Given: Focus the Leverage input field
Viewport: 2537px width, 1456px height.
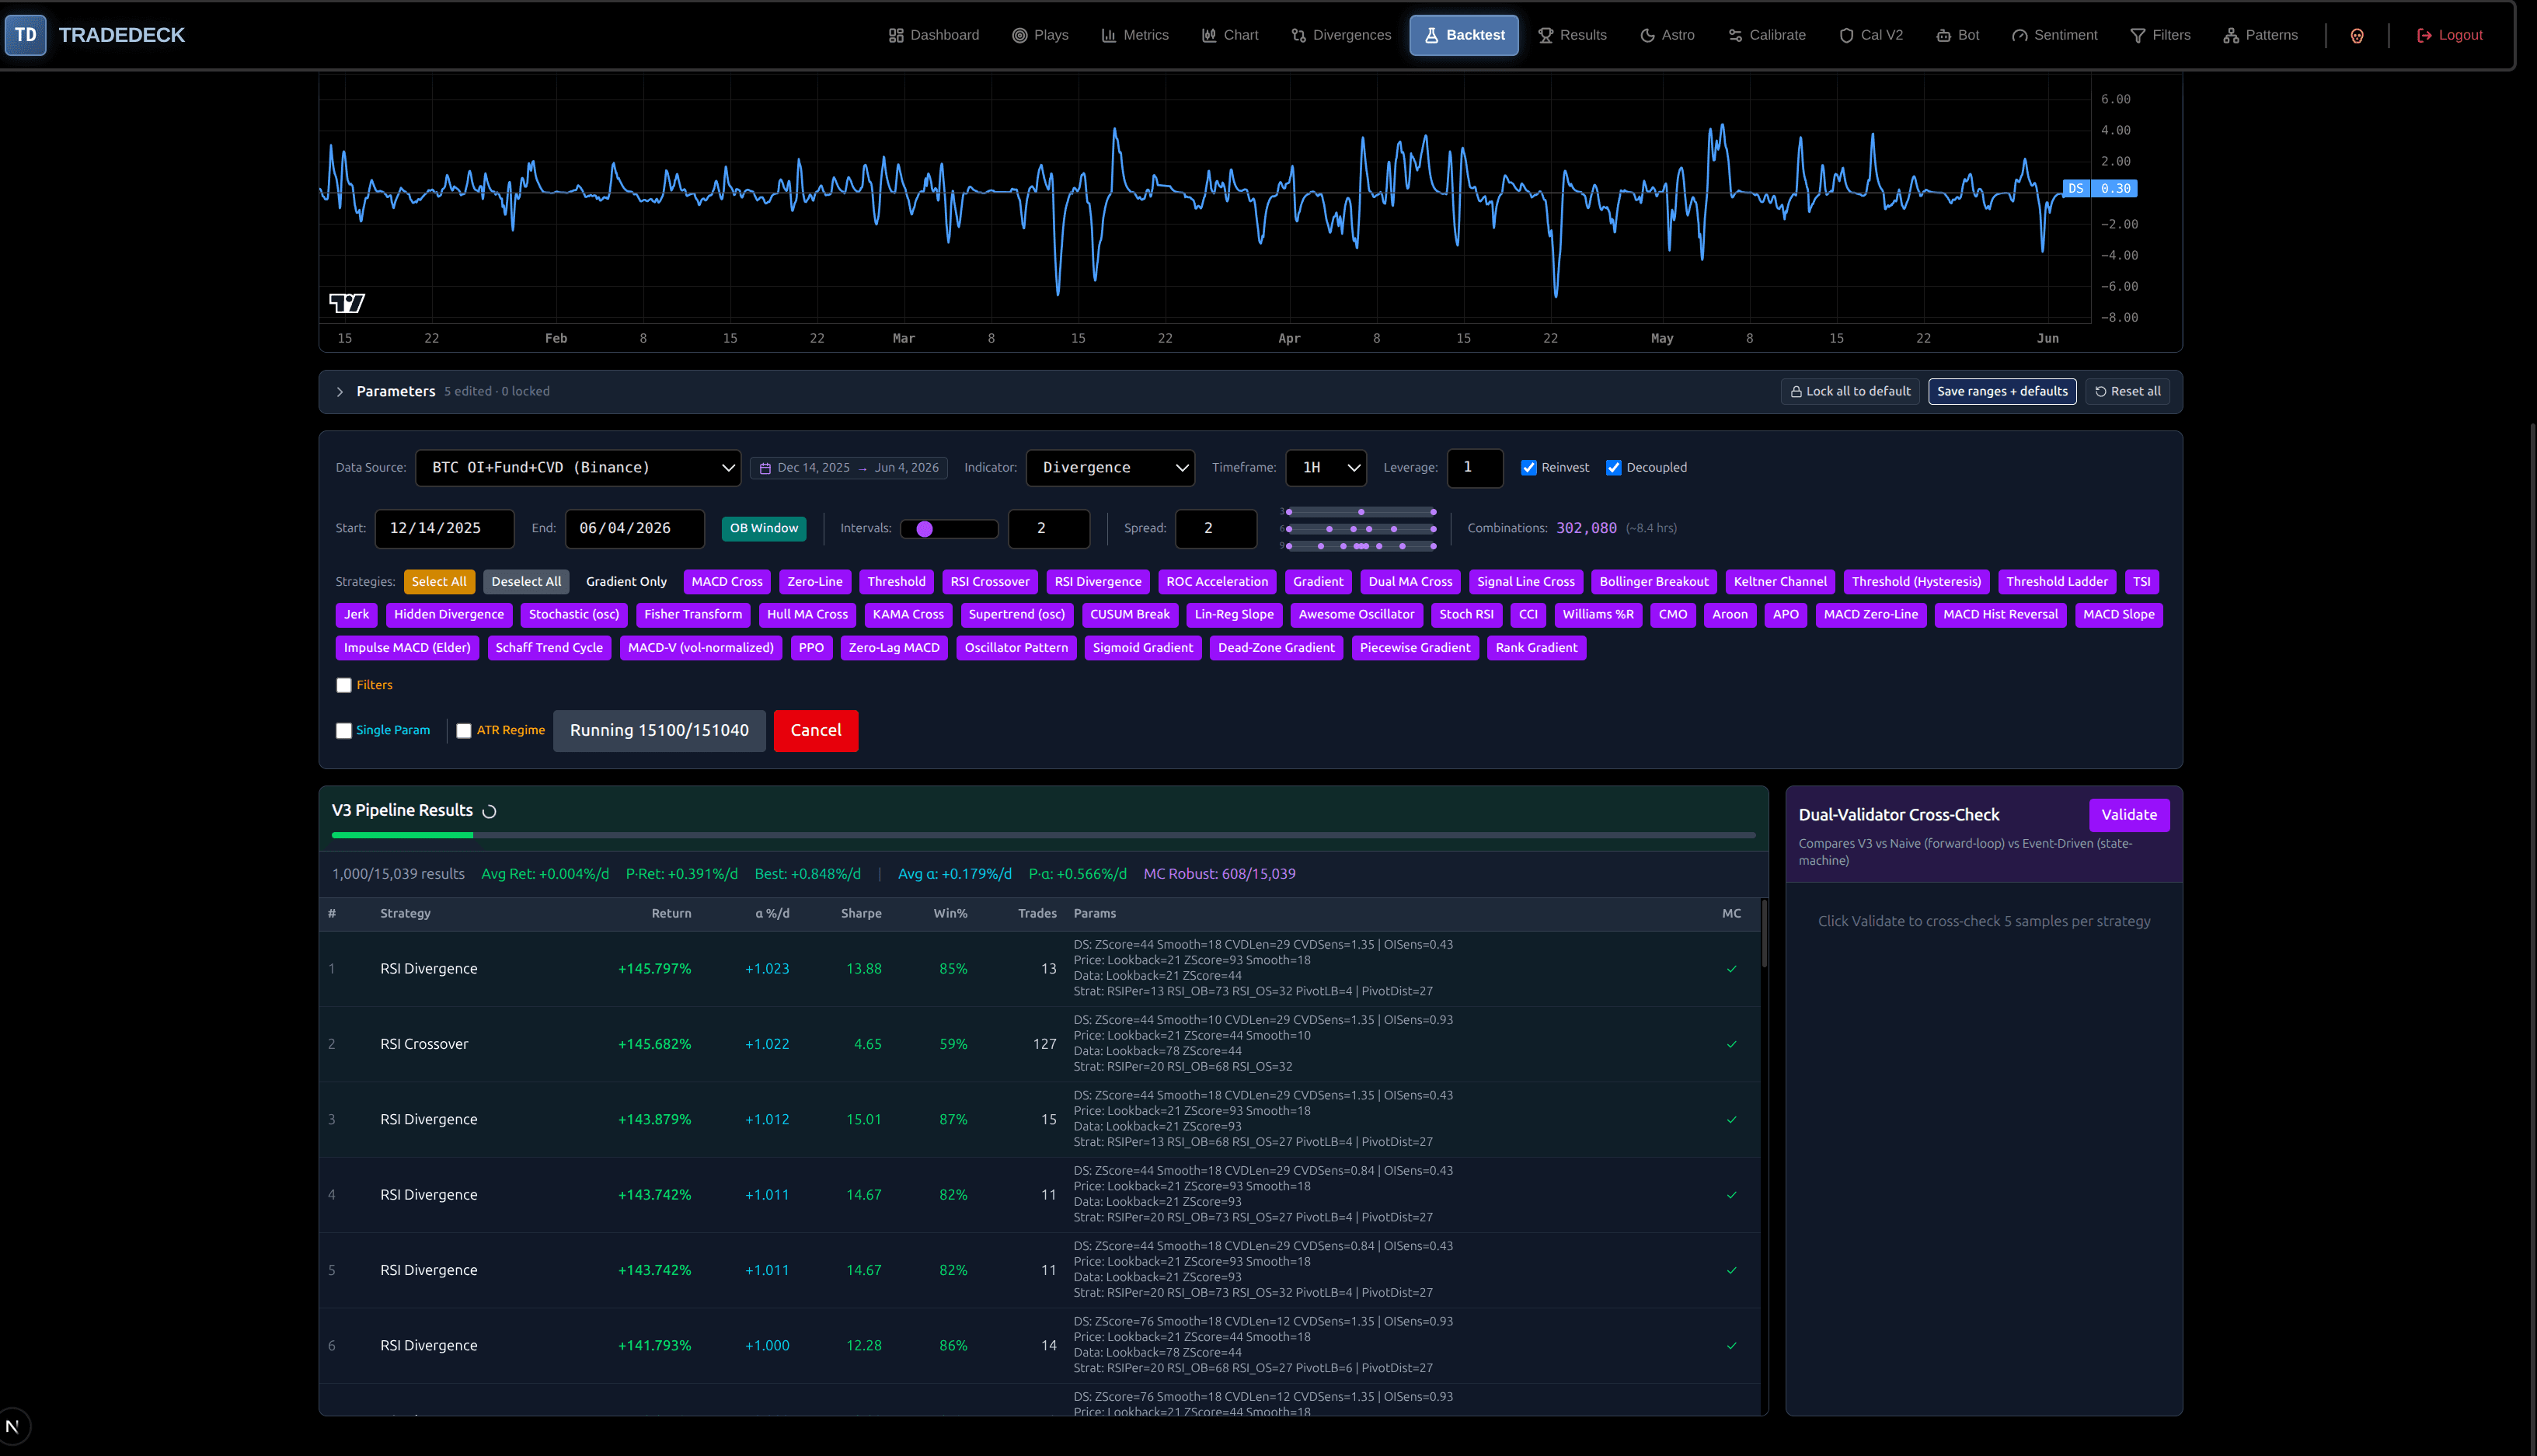Looking at the screenshot, I should click(1474, 468).
